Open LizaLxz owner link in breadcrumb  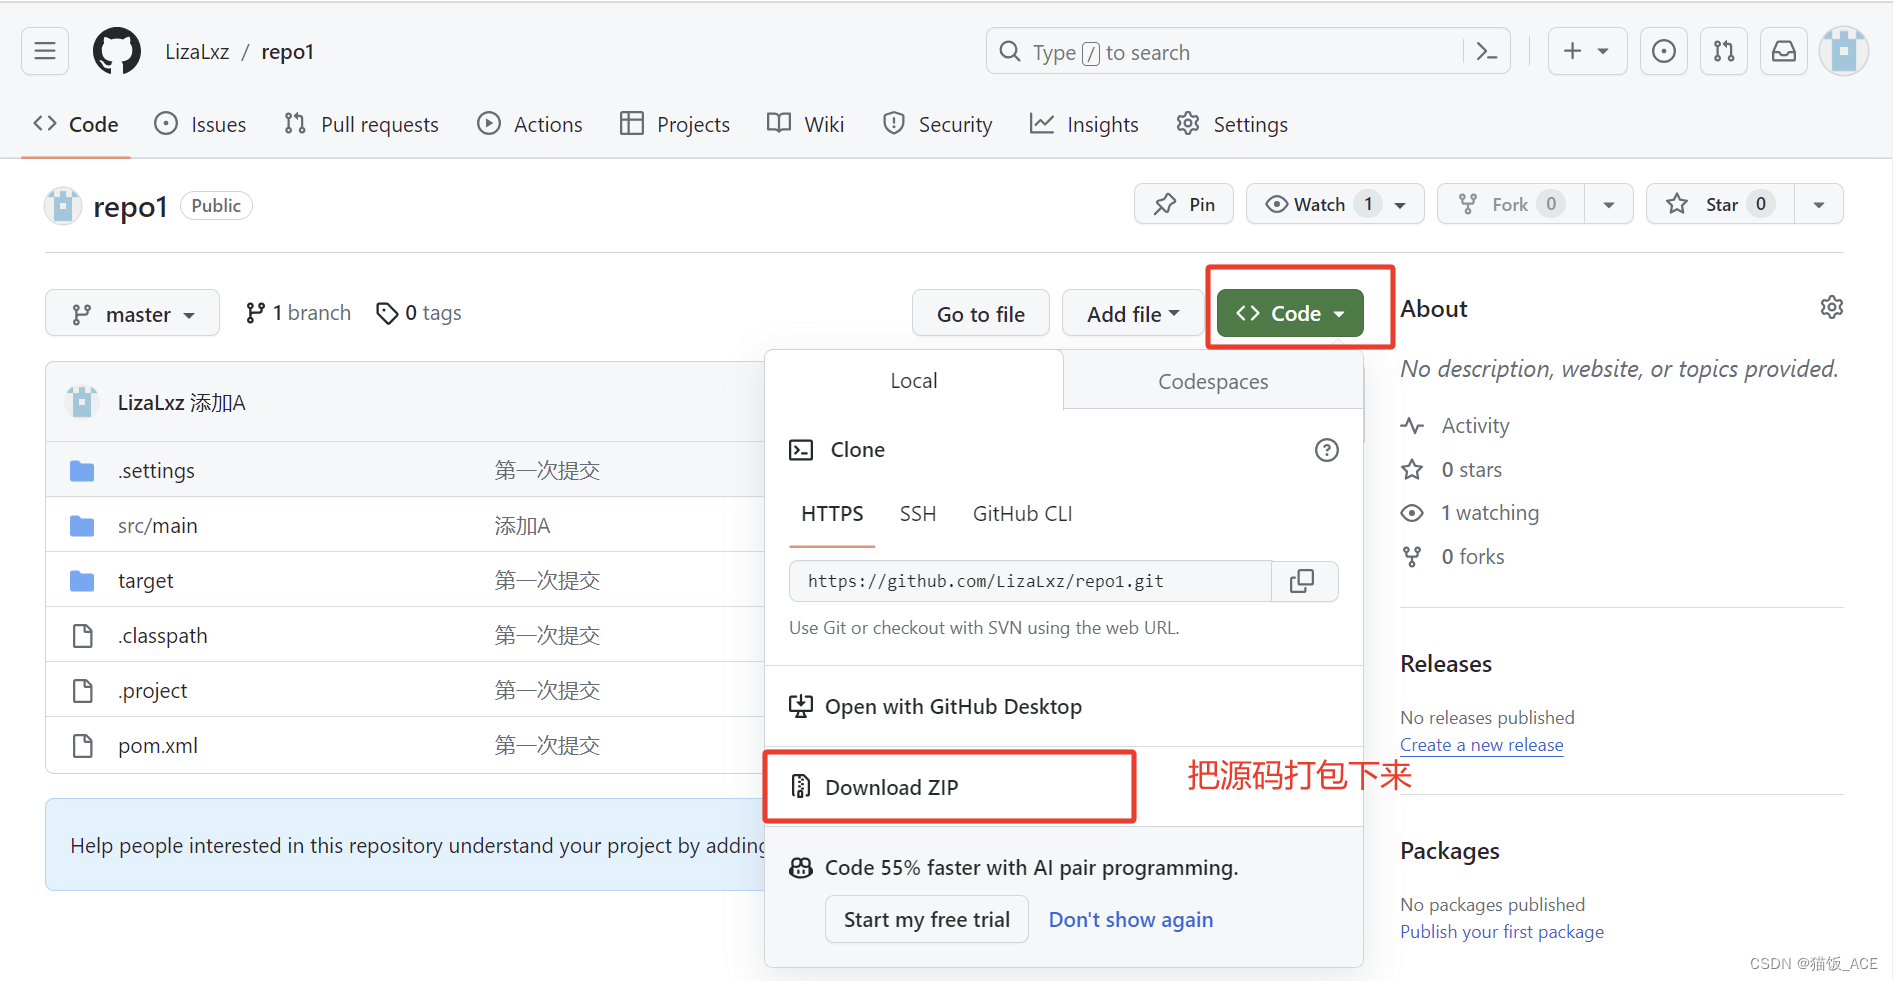(197, 52)
